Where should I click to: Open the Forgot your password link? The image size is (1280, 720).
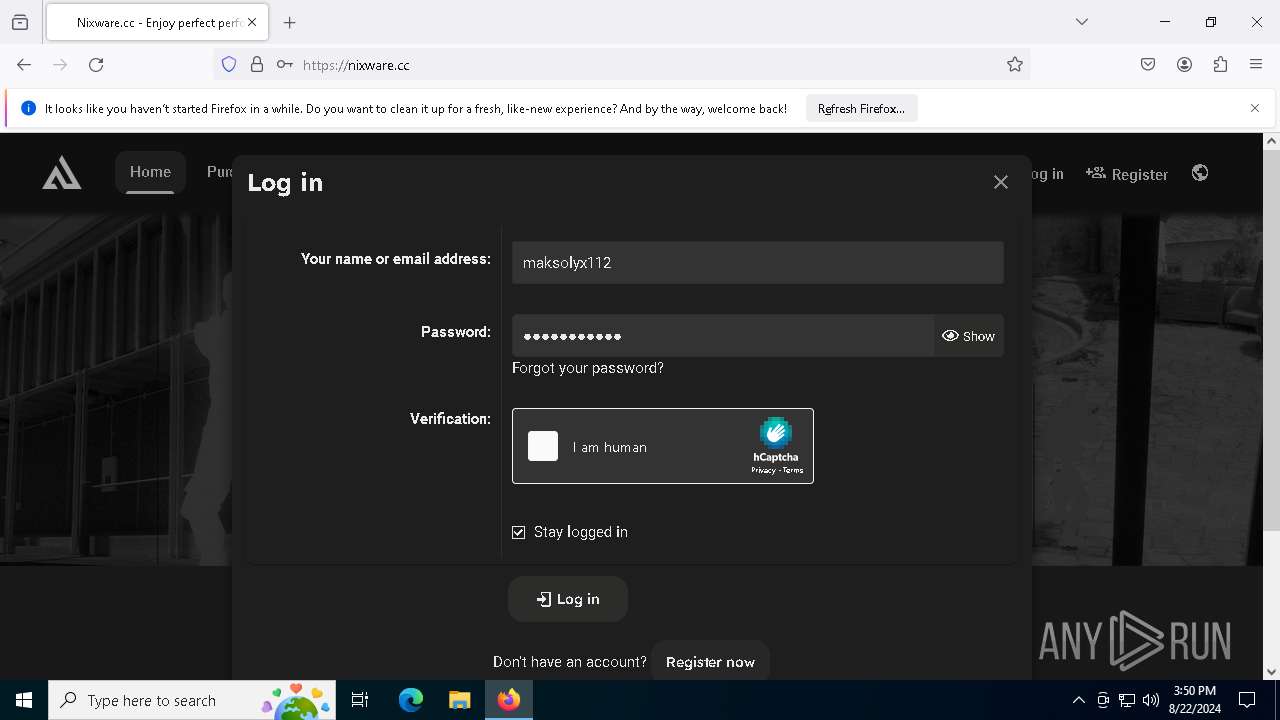pyautogui.click(x=588, y=368)
